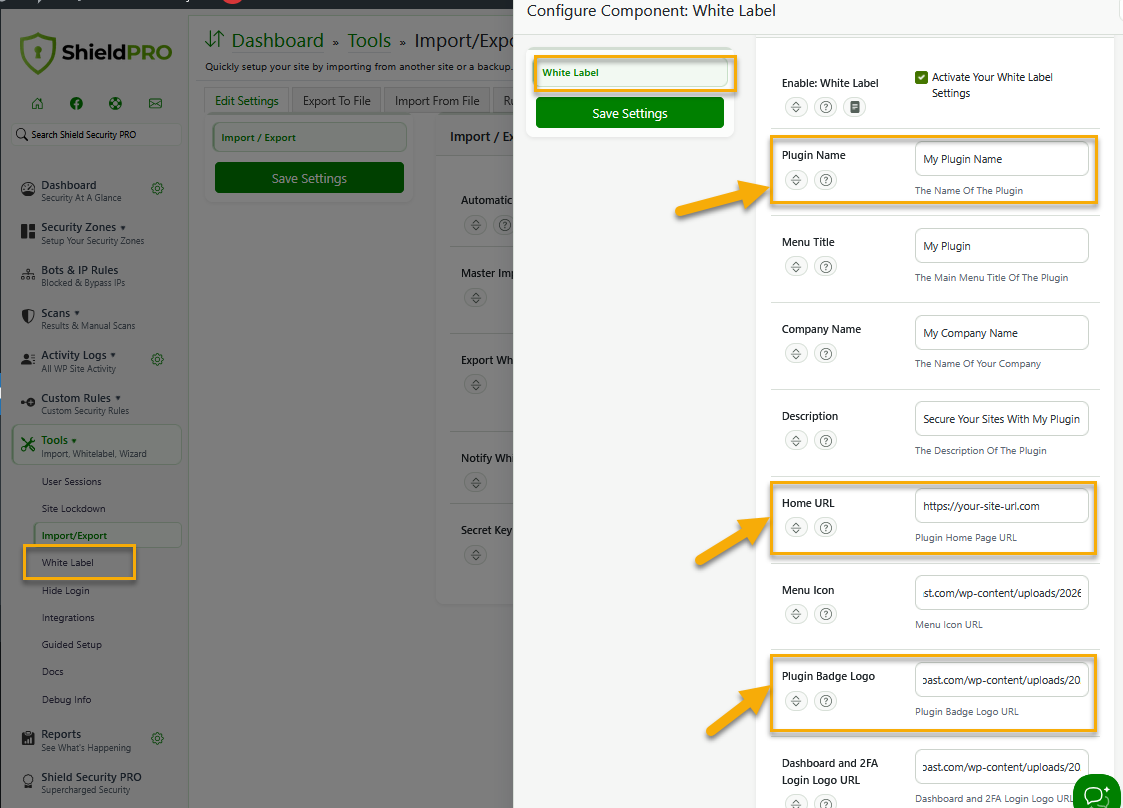Open ShieldPRO home via the house icon
Image resolution: width=1123 pixels, height=808 pixels.
coord(37,103)
